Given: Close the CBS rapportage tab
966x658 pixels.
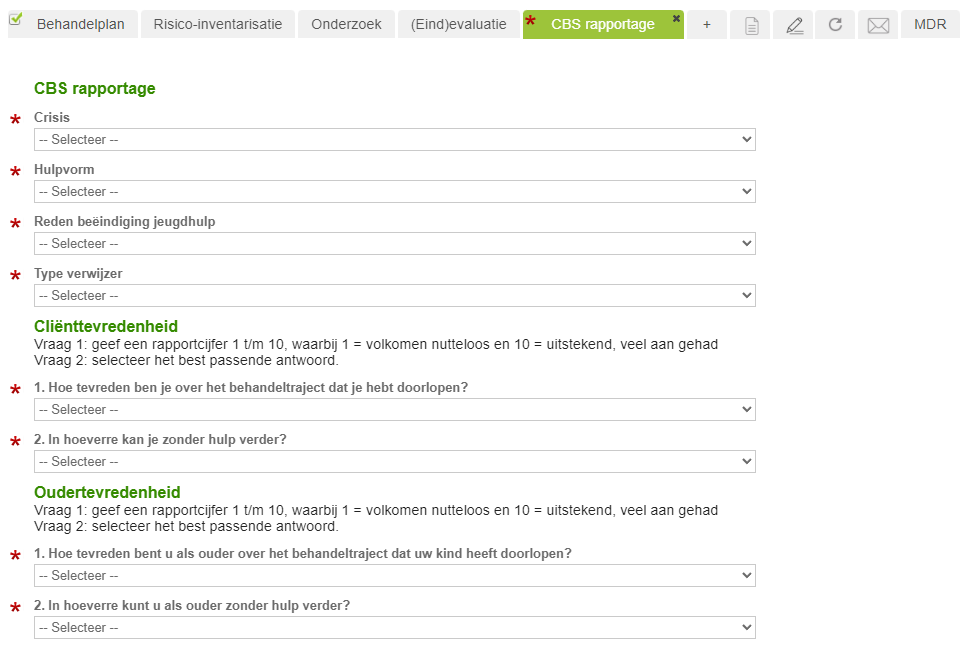Looking at the screenshot, I should [x=677, y=19].
